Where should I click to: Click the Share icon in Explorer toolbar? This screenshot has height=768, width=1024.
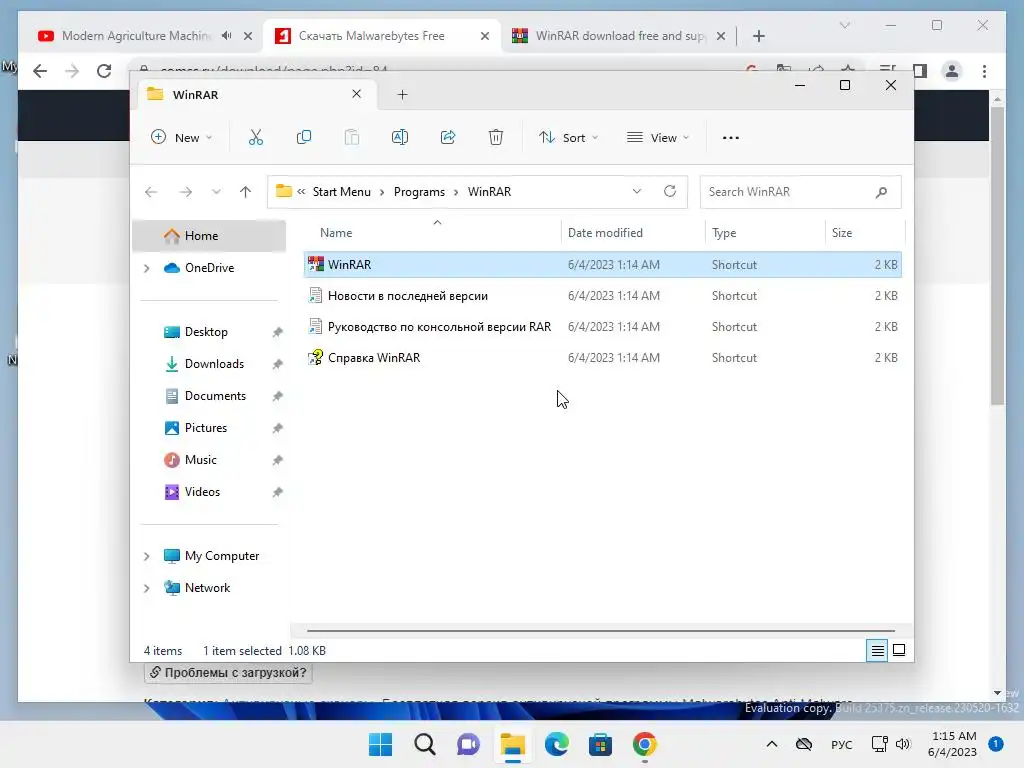448,138
